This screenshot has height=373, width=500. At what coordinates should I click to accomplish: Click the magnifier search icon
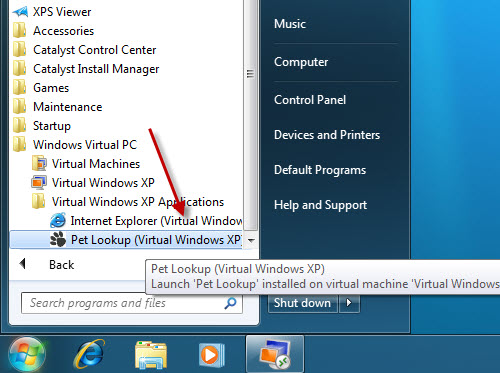coord(230,303)
